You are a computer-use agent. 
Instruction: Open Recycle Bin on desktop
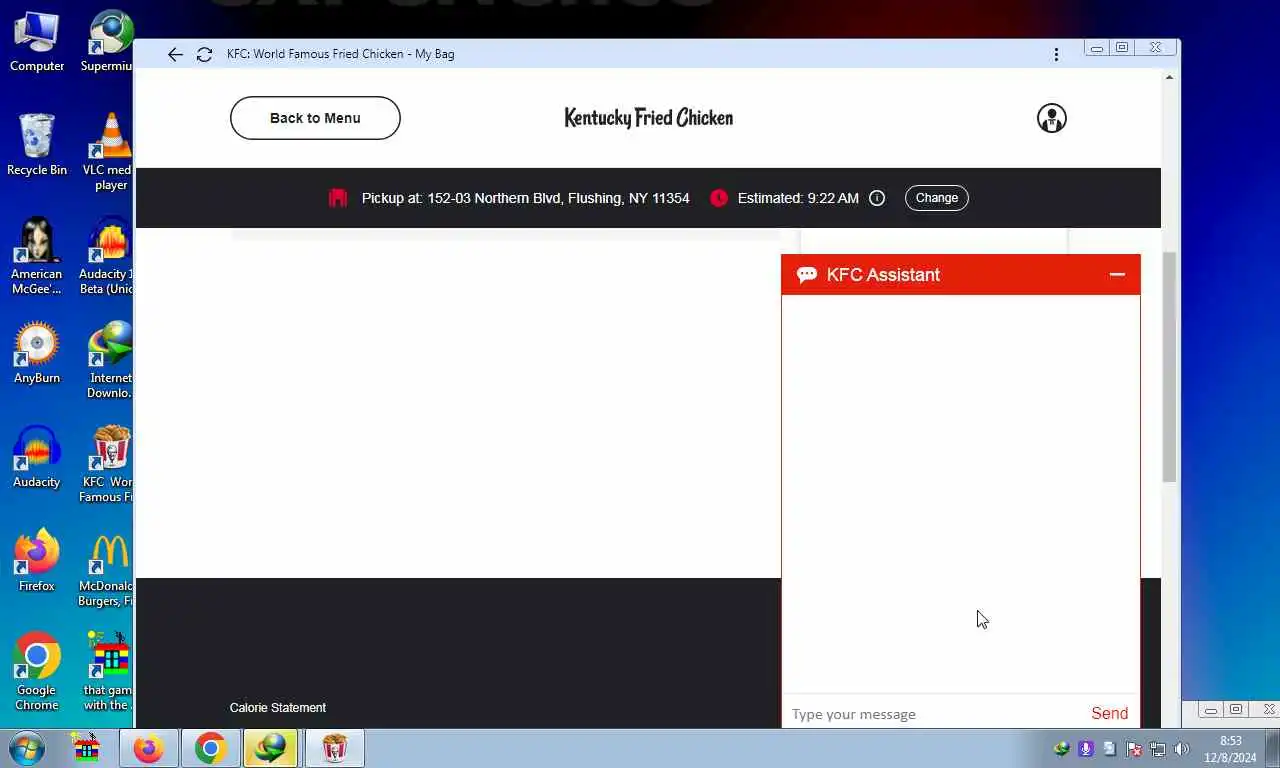pos(37,145)
